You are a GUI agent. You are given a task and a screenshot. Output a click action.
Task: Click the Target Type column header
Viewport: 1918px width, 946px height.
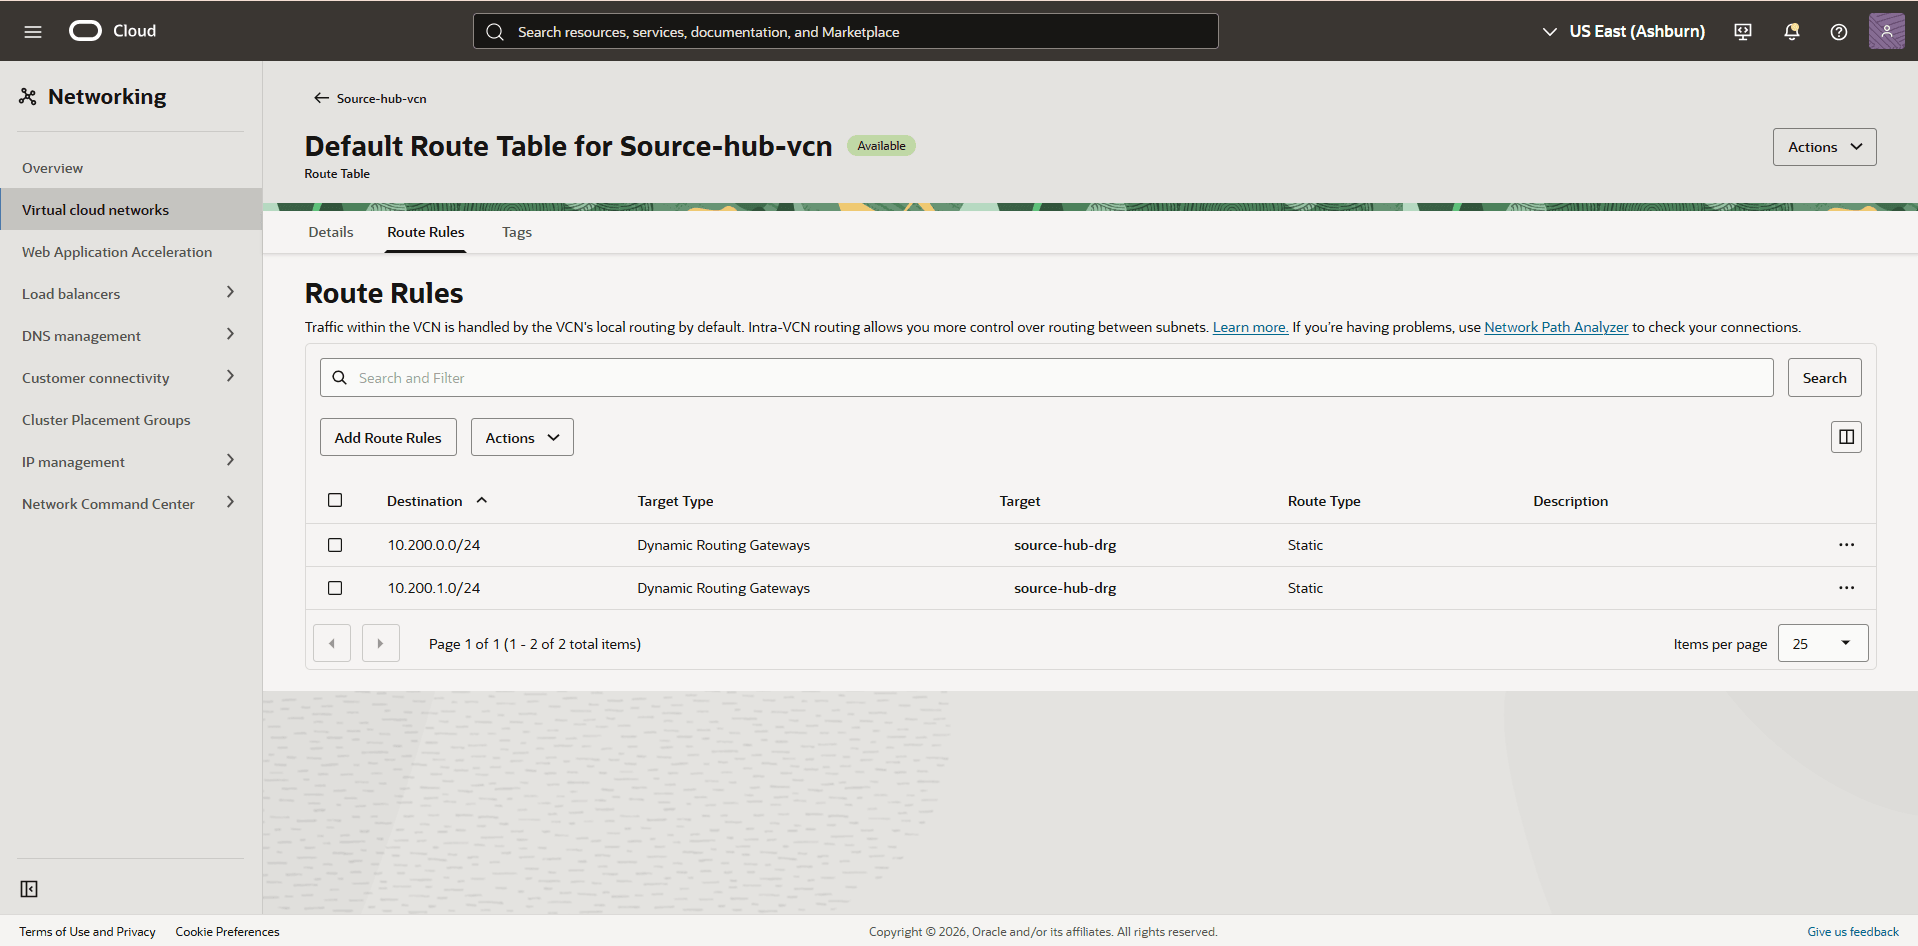[675, 501]
